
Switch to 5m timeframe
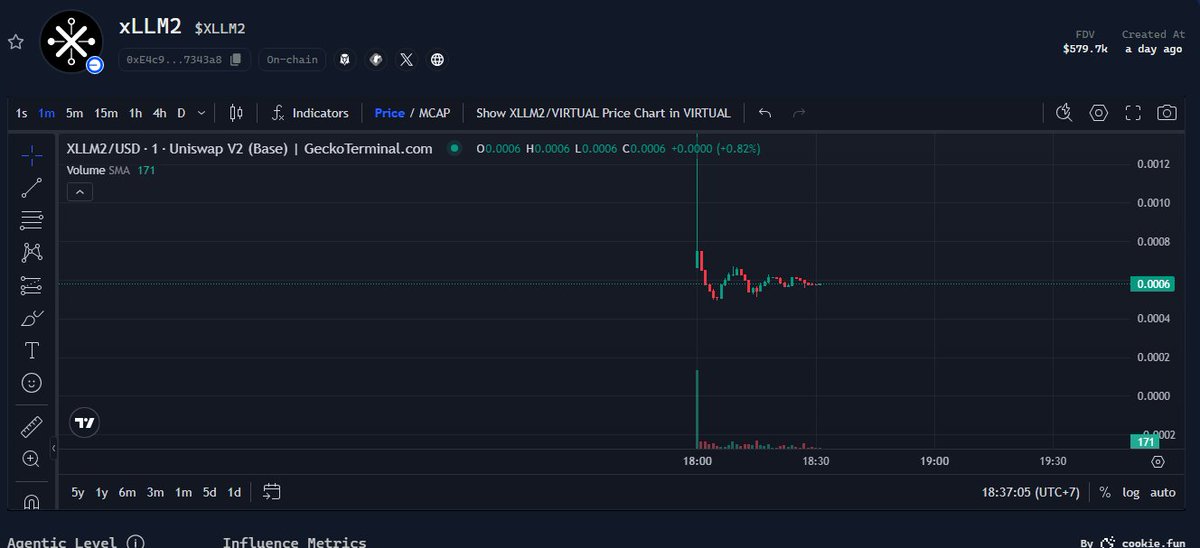(x=74, y=113)
